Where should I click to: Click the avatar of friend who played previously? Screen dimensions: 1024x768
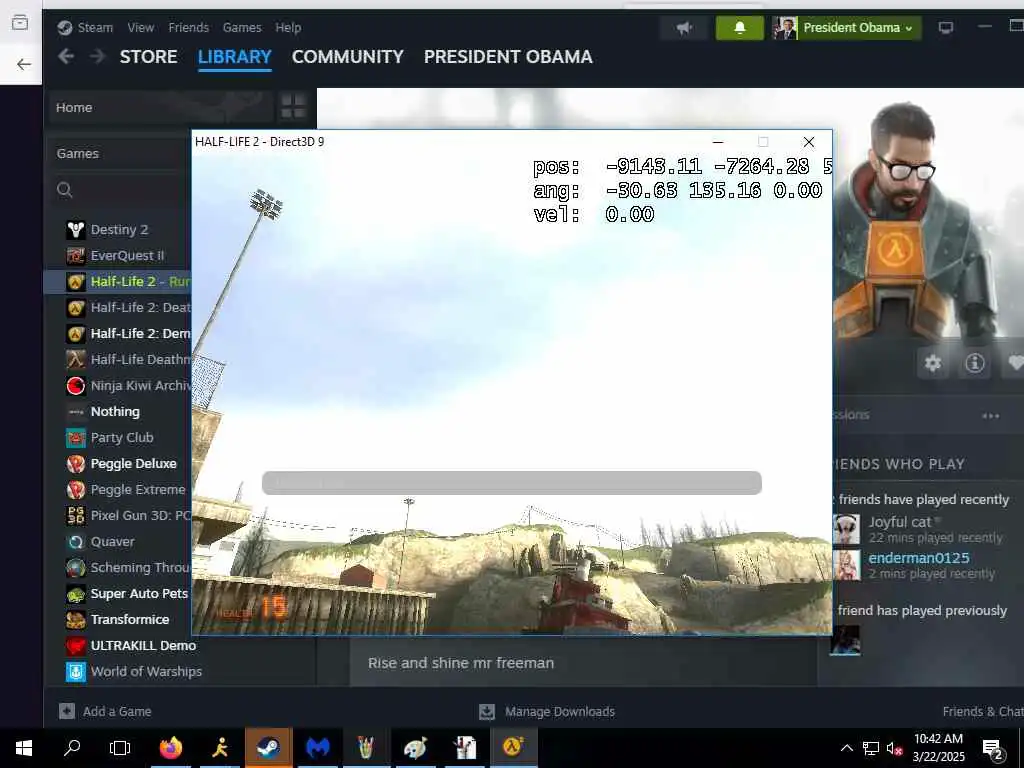pos(846,639)
